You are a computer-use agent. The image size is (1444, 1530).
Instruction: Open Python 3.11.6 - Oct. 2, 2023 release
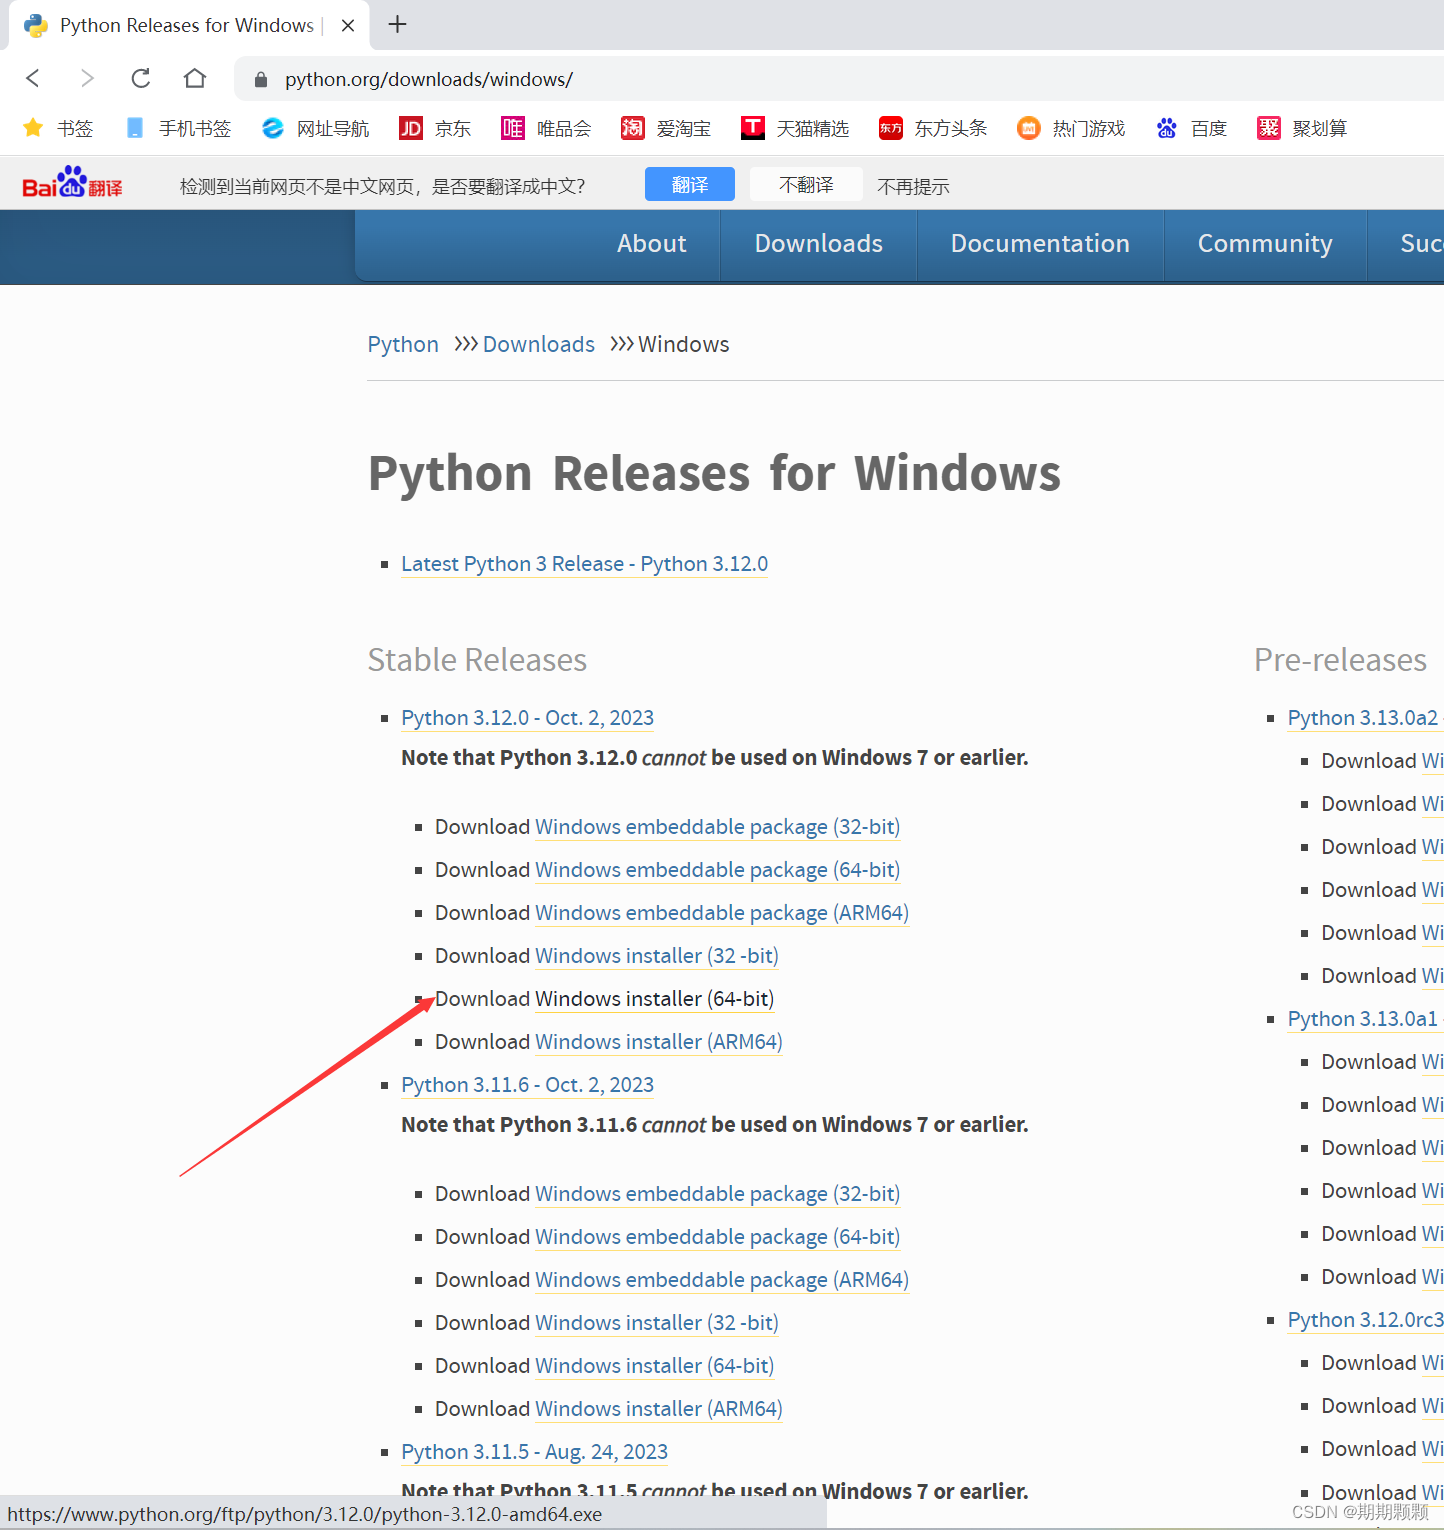coord(527,1085)
